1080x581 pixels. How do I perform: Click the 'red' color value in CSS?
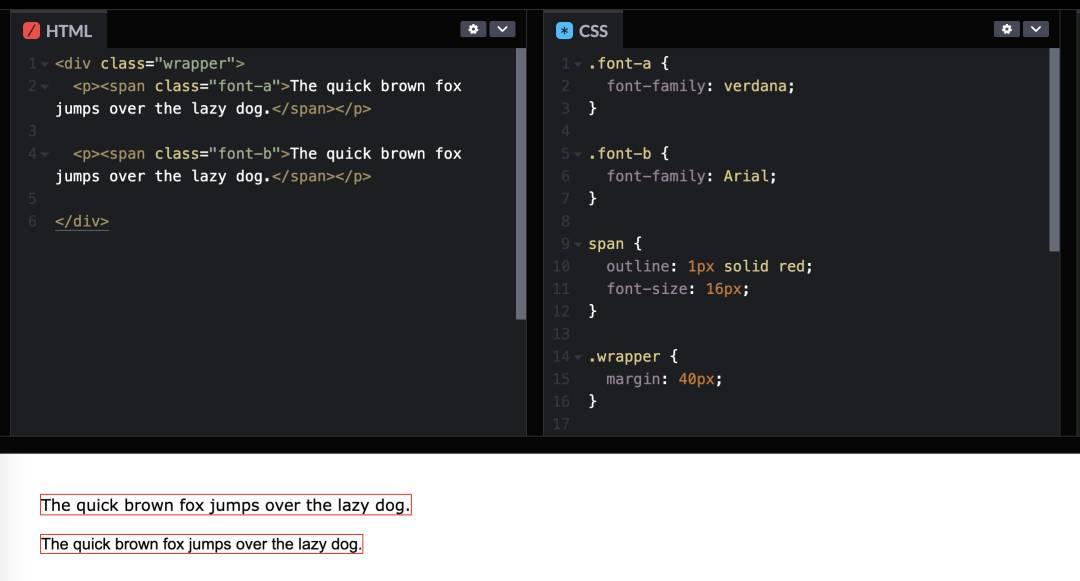[x=791, y=266]
